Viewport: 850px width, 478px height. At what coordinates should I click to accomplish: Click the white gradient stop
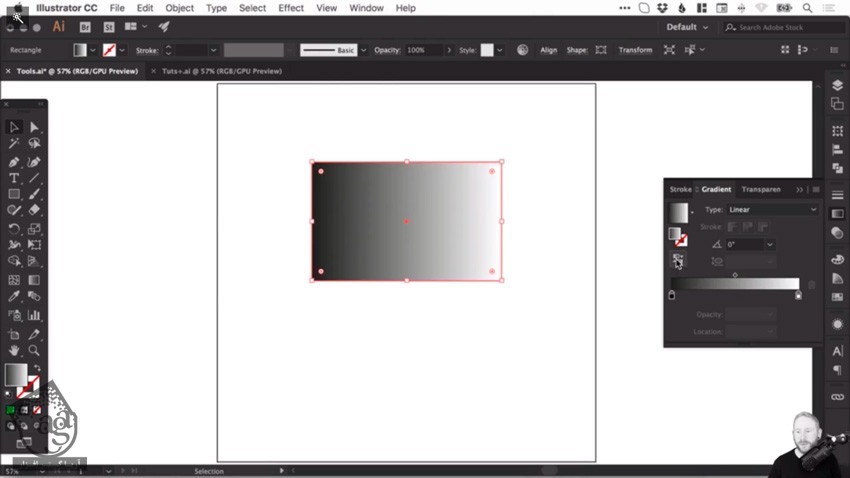pyautogui.click(x=799, y=295)
